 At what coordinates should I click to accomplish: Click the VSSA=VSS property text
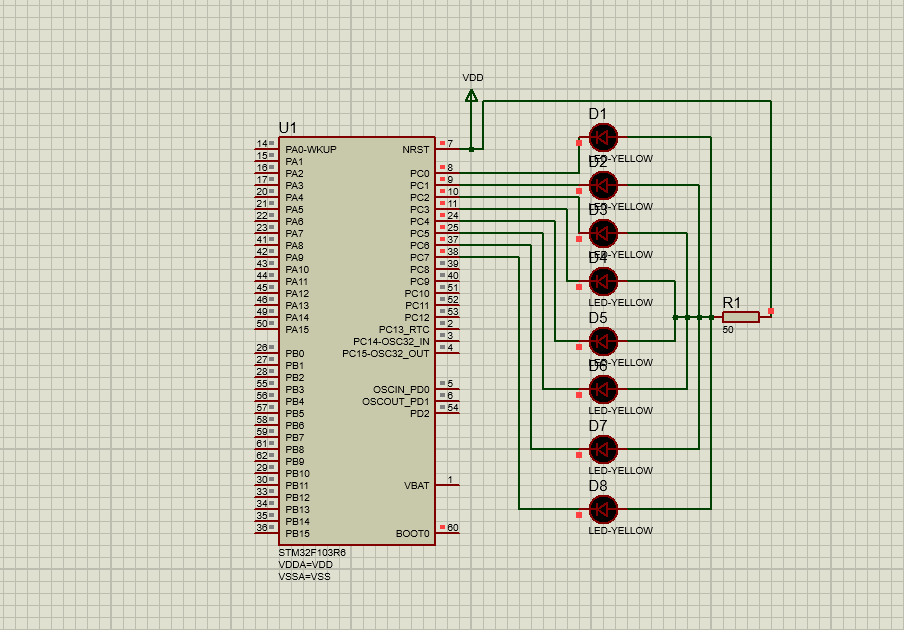304,576
